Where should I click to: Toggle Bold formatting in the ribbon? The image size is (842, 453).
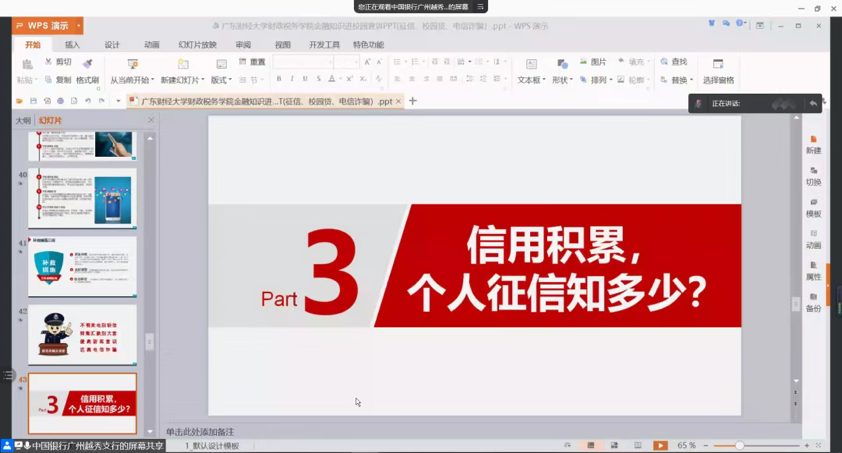coord(279,79)
